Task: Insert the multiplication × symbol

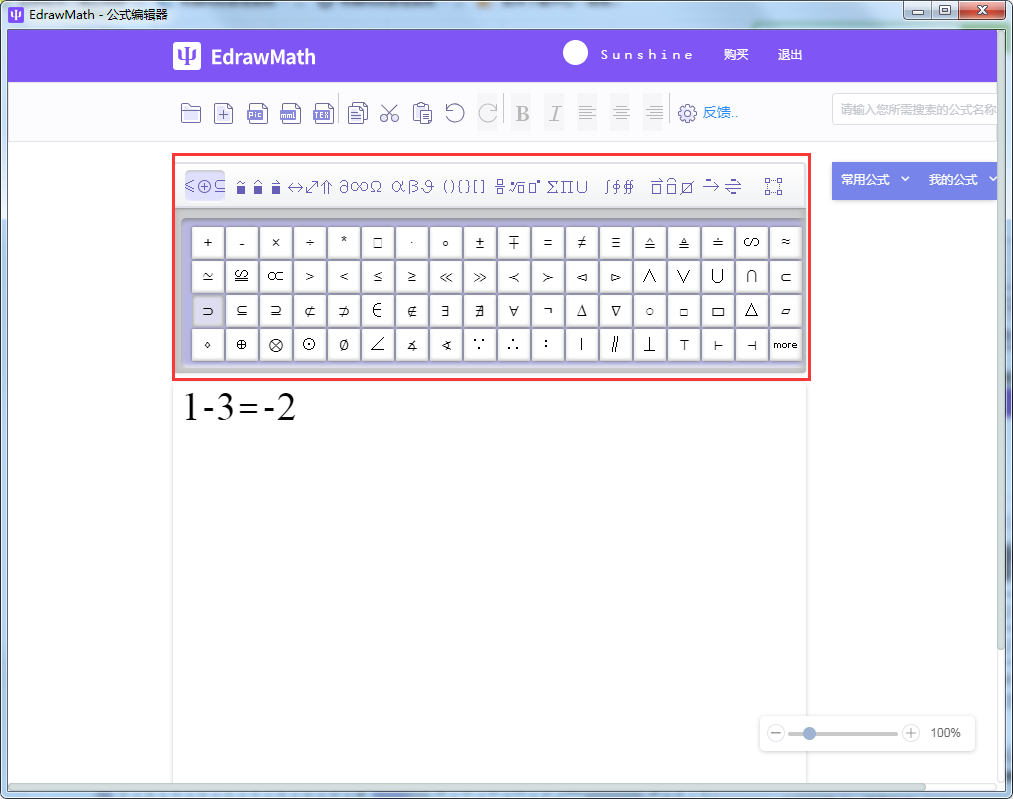Action: pos(276,243)
